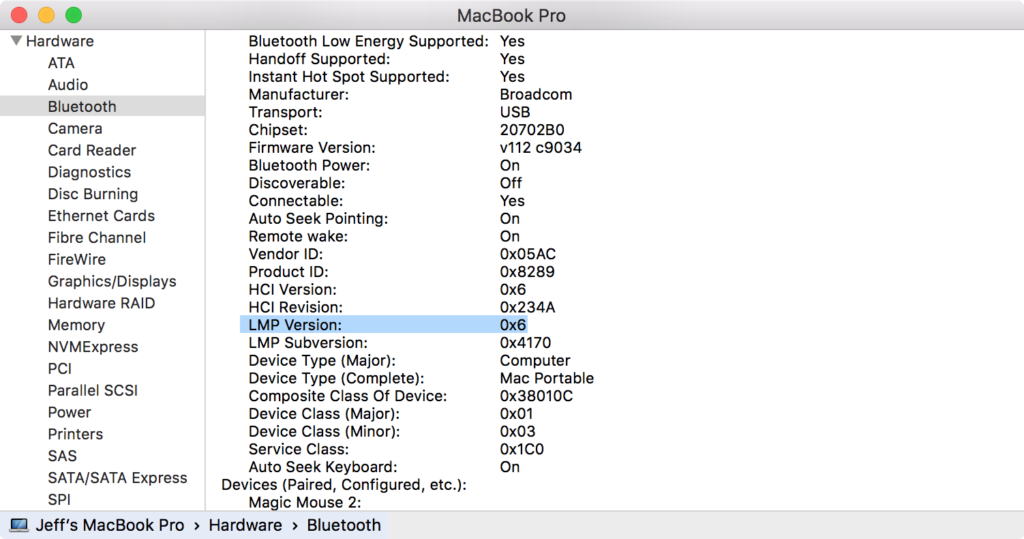Open the Card Reader section
Image resolution: width=1024 pixels, height=539 pixels.
pos(92,150)
